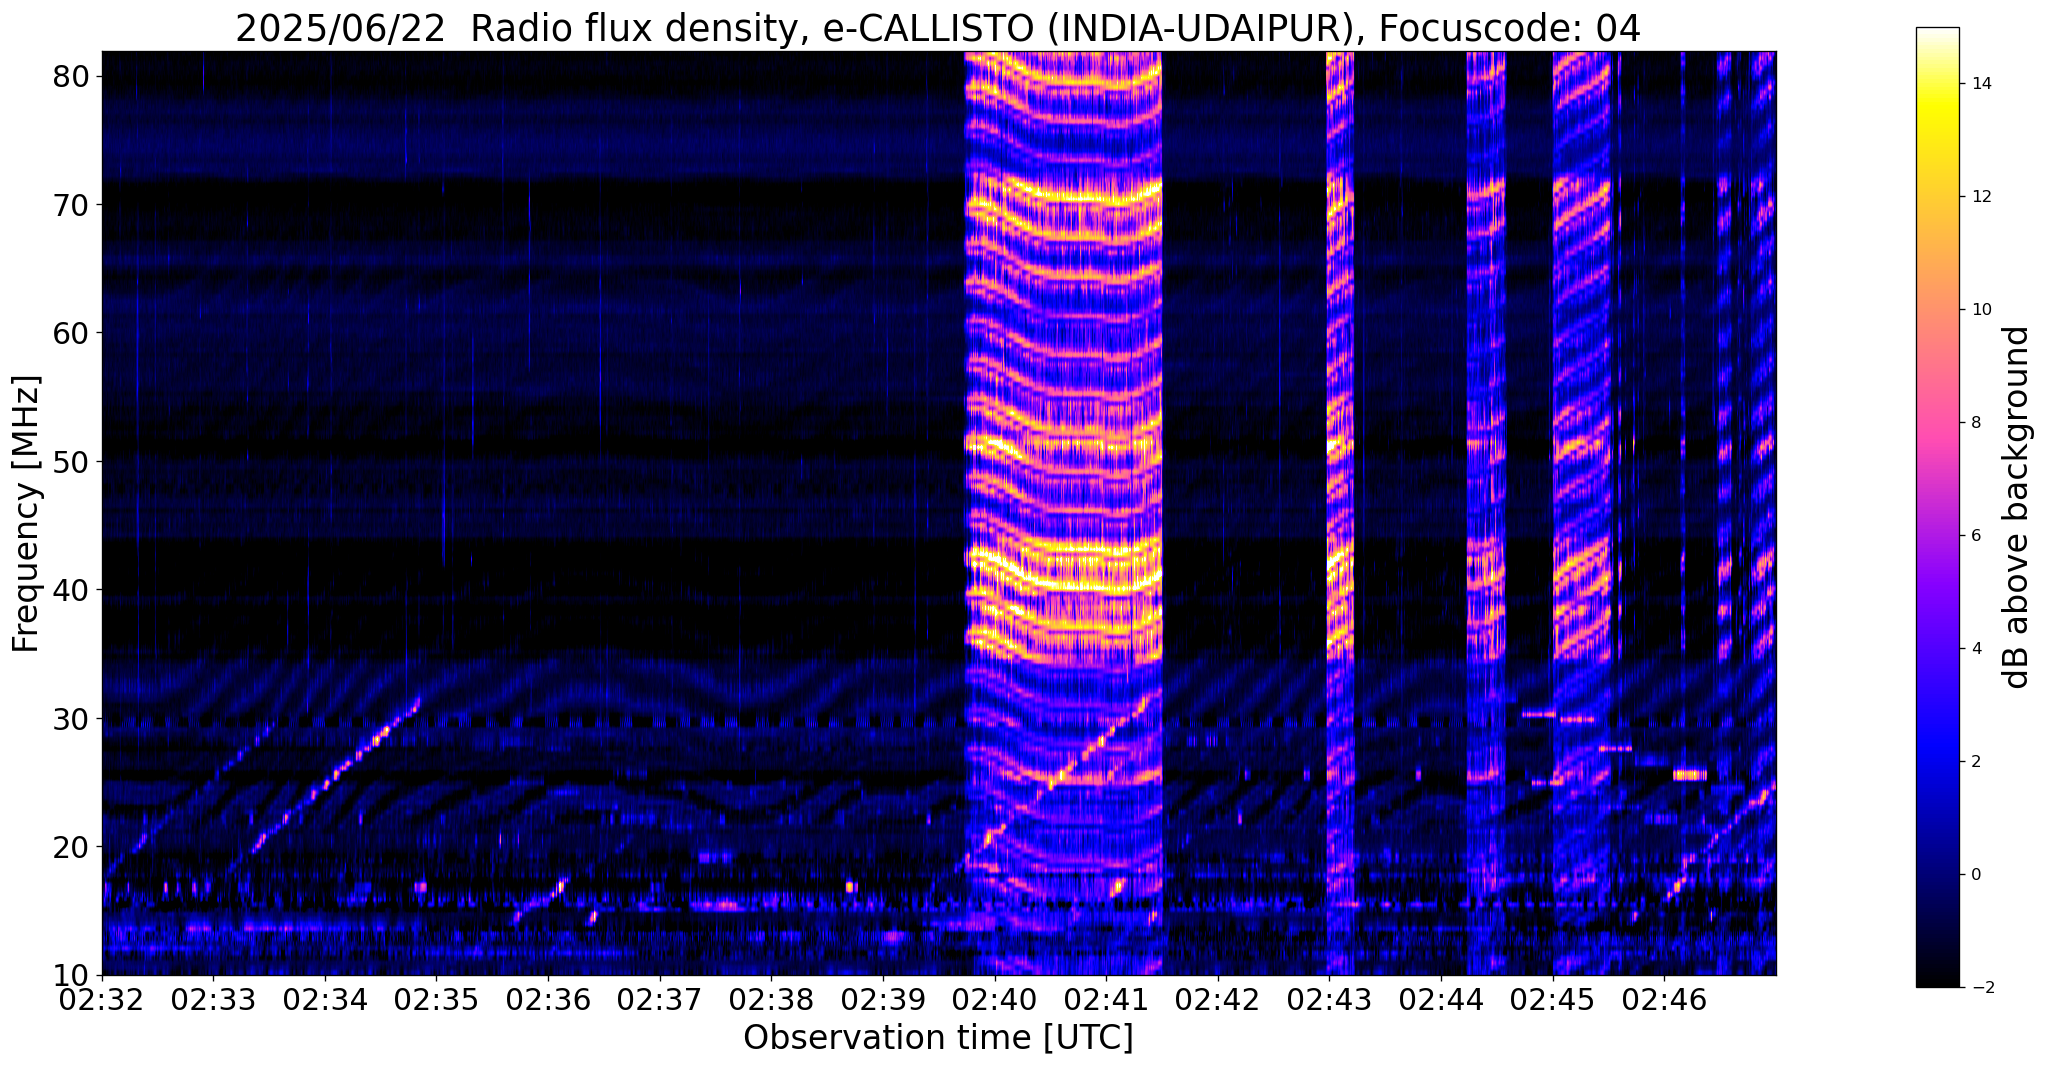
Task: Click the 02:46 time tick label
Action: 1664,999
